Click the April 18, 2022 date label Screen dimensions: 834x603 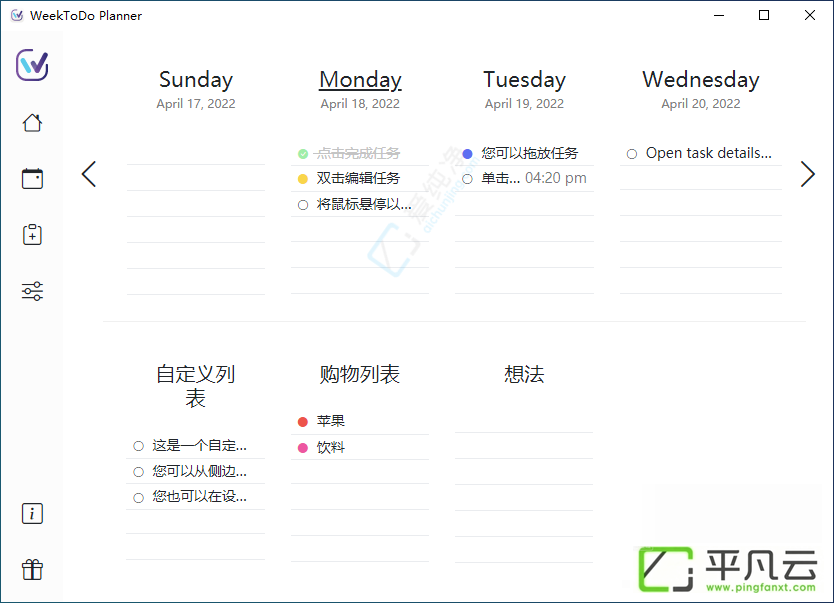pyautogui.click(x=360, y=104)
